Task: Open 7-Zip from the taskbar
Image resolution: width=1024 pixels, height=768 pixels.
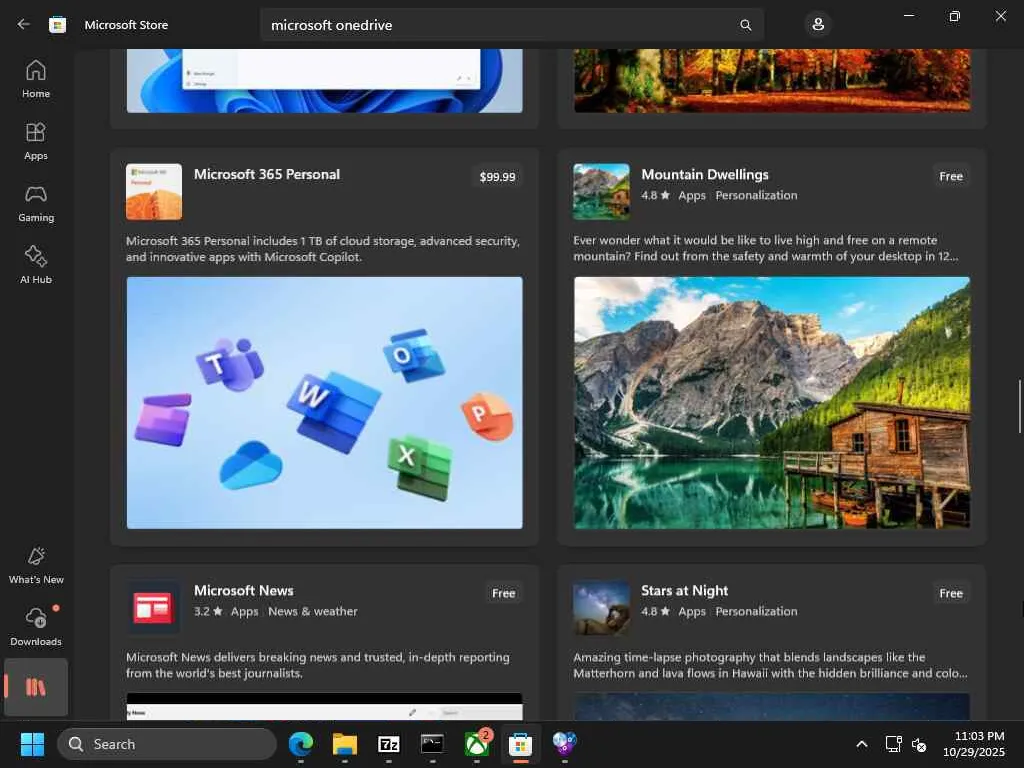Action: tap(389, 744)
